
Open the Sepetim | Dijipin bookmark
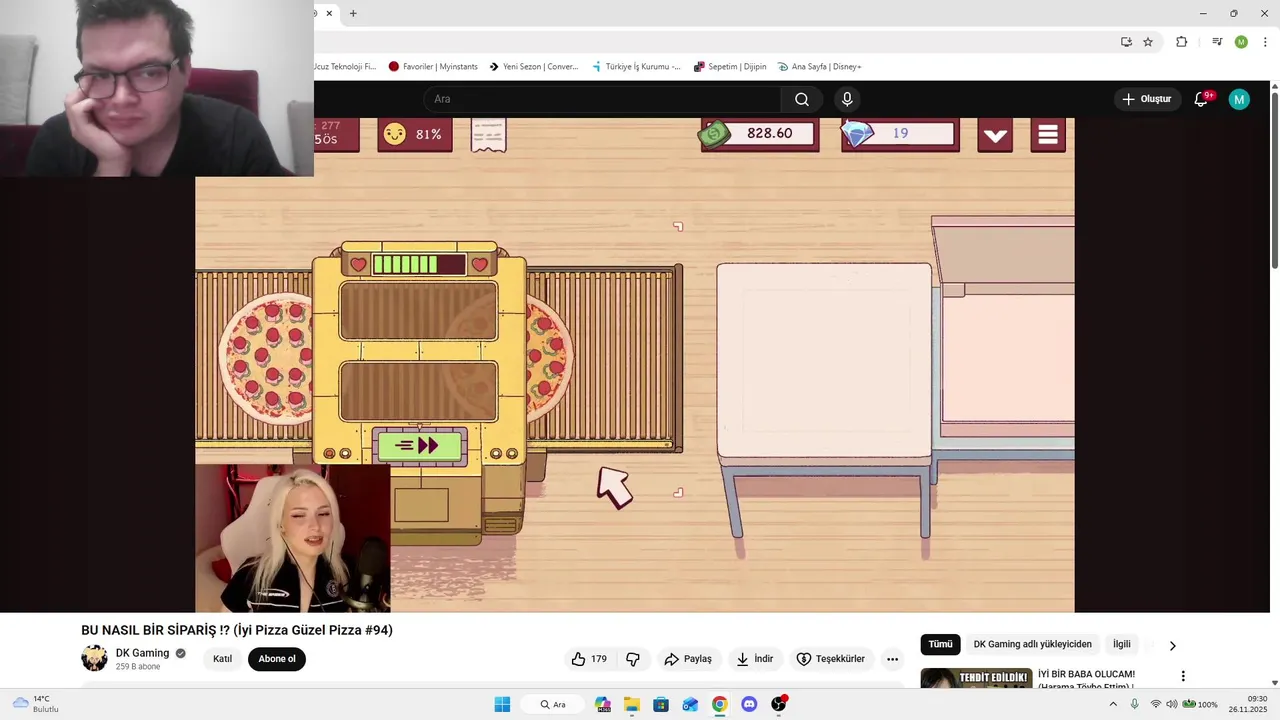[x=730, y=67]
